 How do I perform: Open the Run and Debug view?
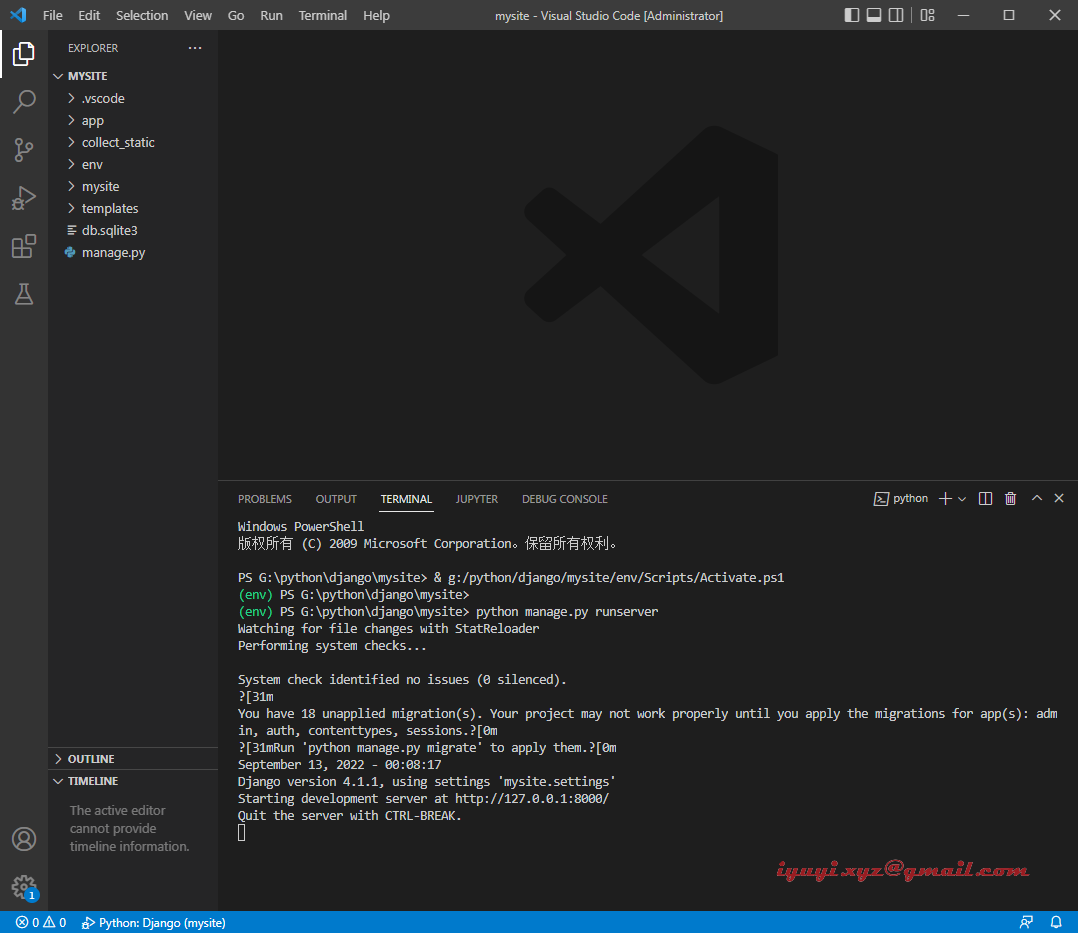tap(24, 197)
